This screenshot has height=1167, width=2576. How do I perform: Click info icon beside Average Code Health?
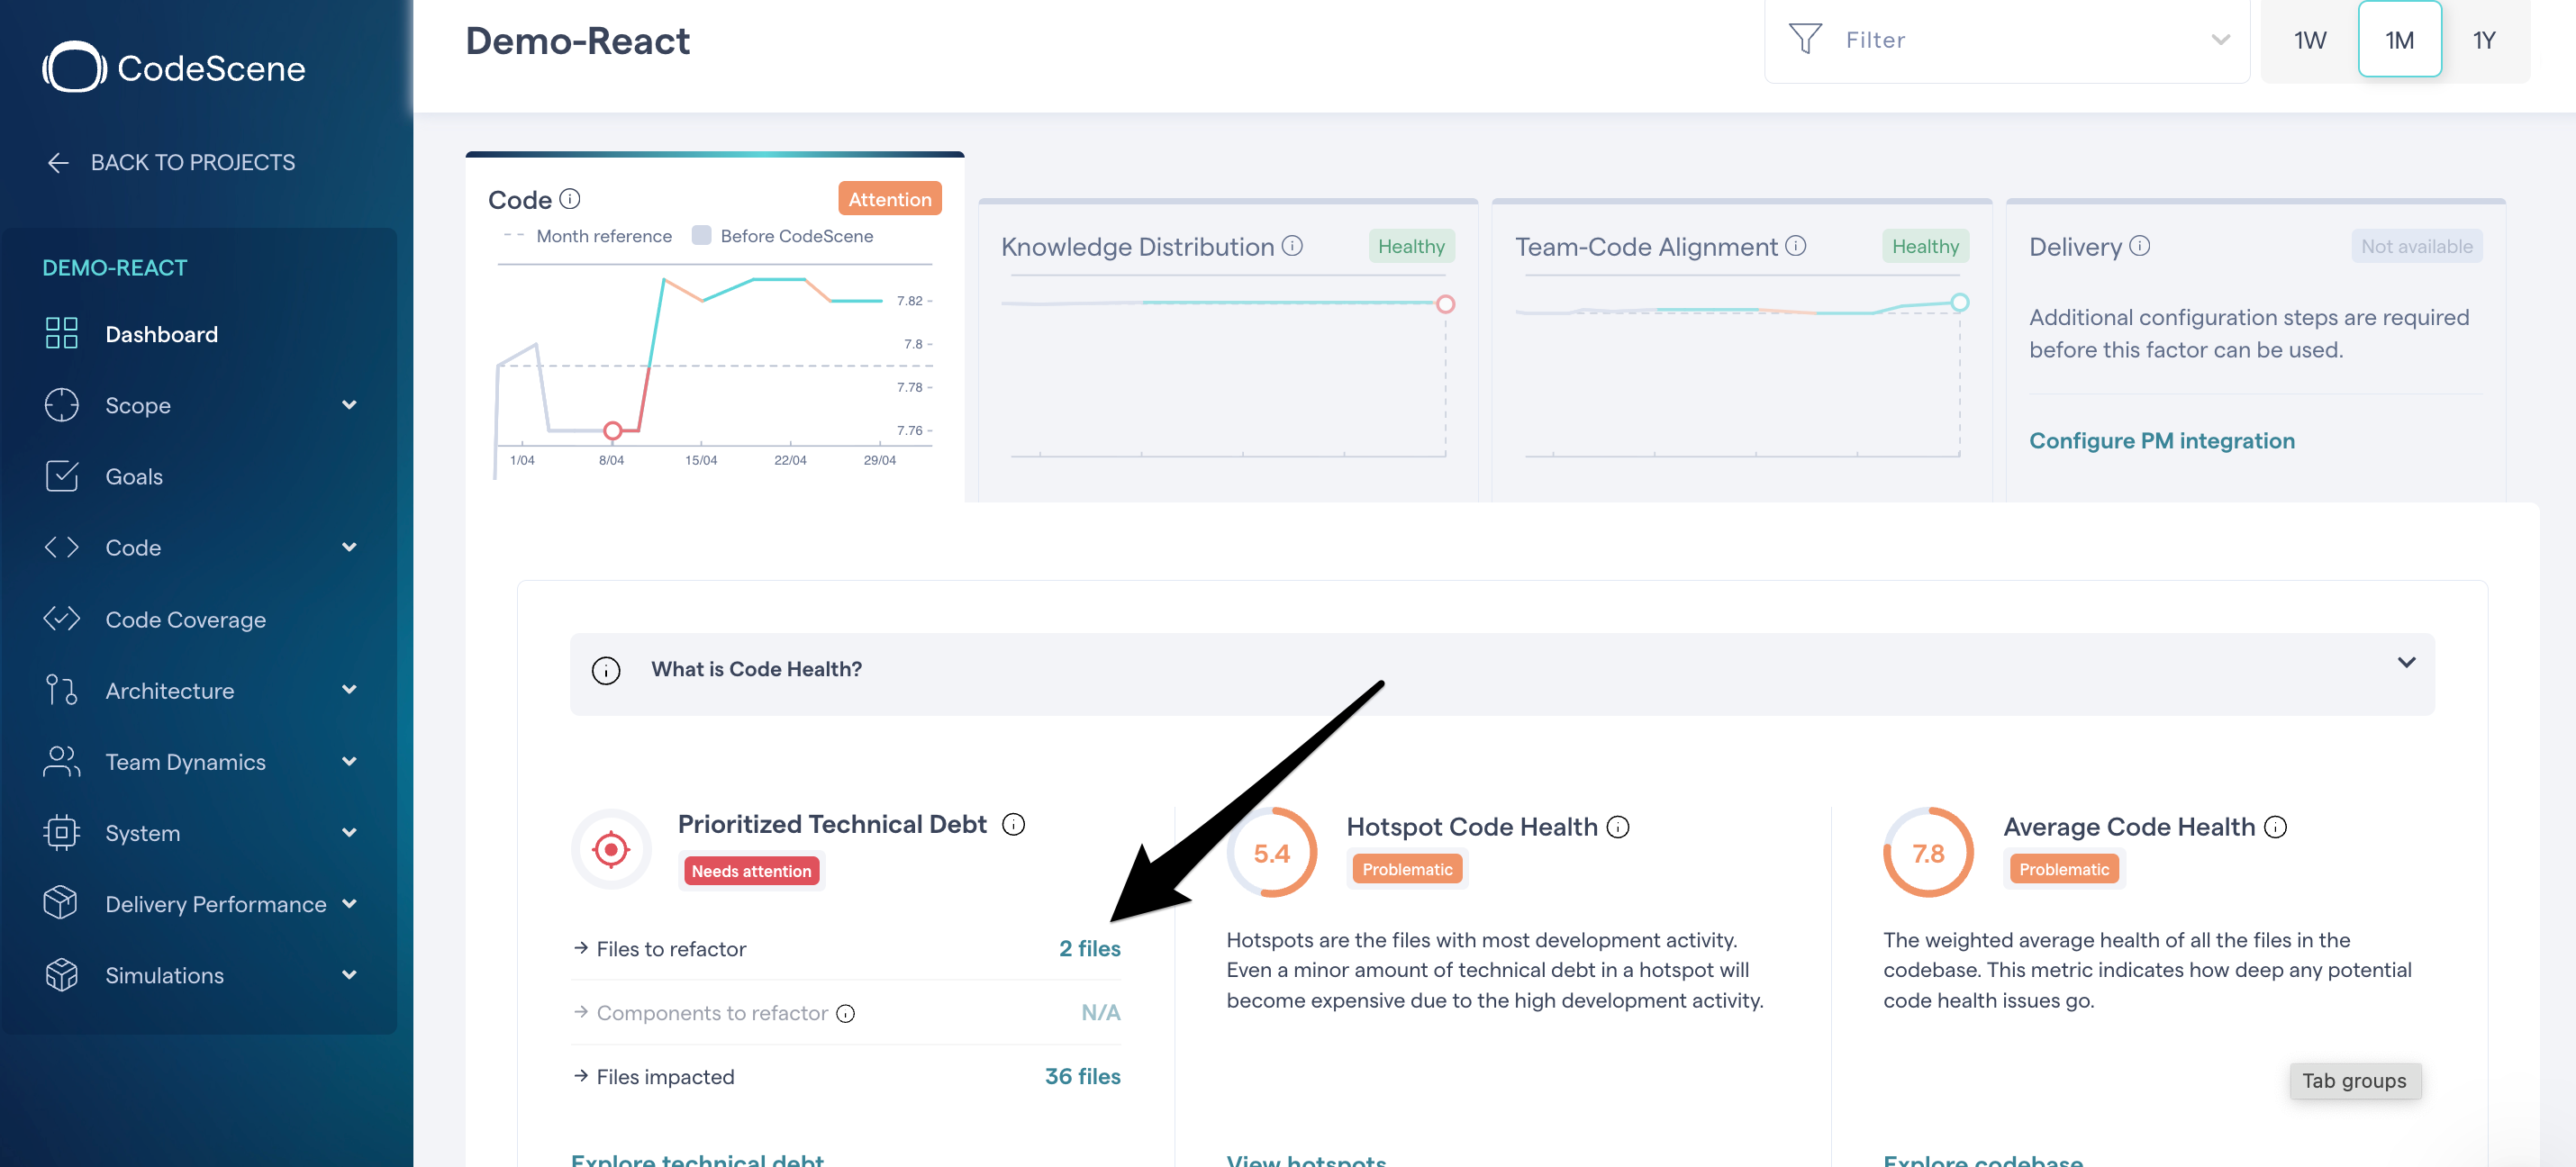tap(2276, 827)
